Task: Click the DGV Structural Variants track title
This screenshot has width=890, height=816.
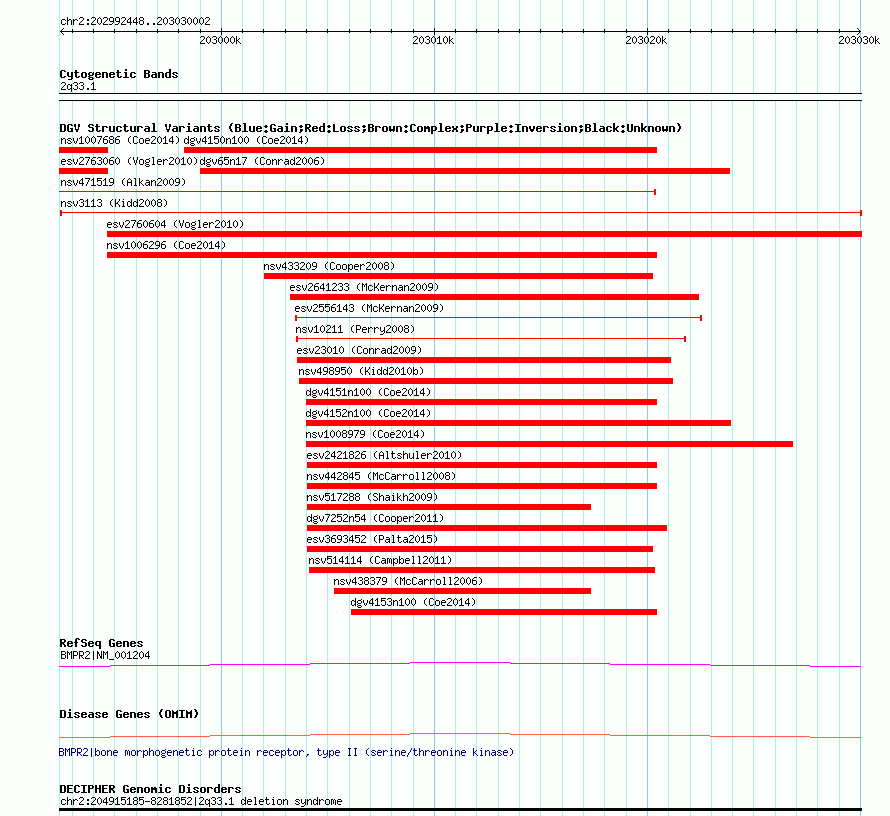Action: pos(370,128)
